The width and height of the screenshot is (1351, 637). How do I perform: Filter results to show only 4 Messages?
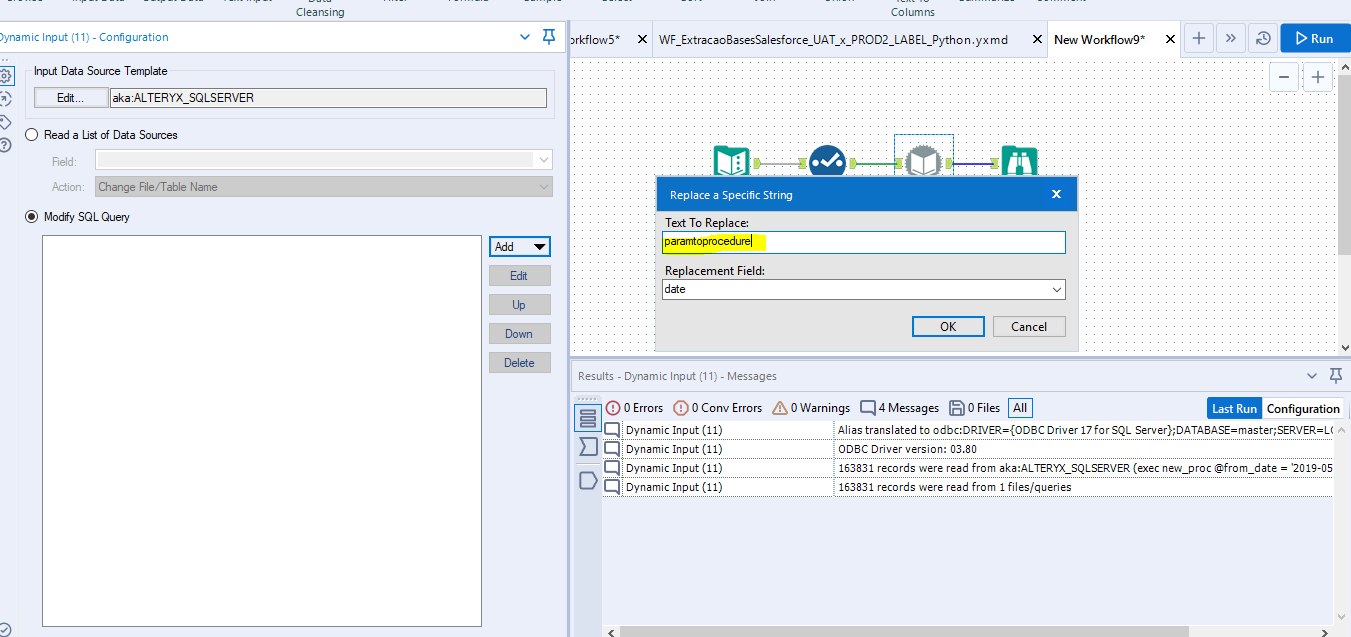point(899,408)
